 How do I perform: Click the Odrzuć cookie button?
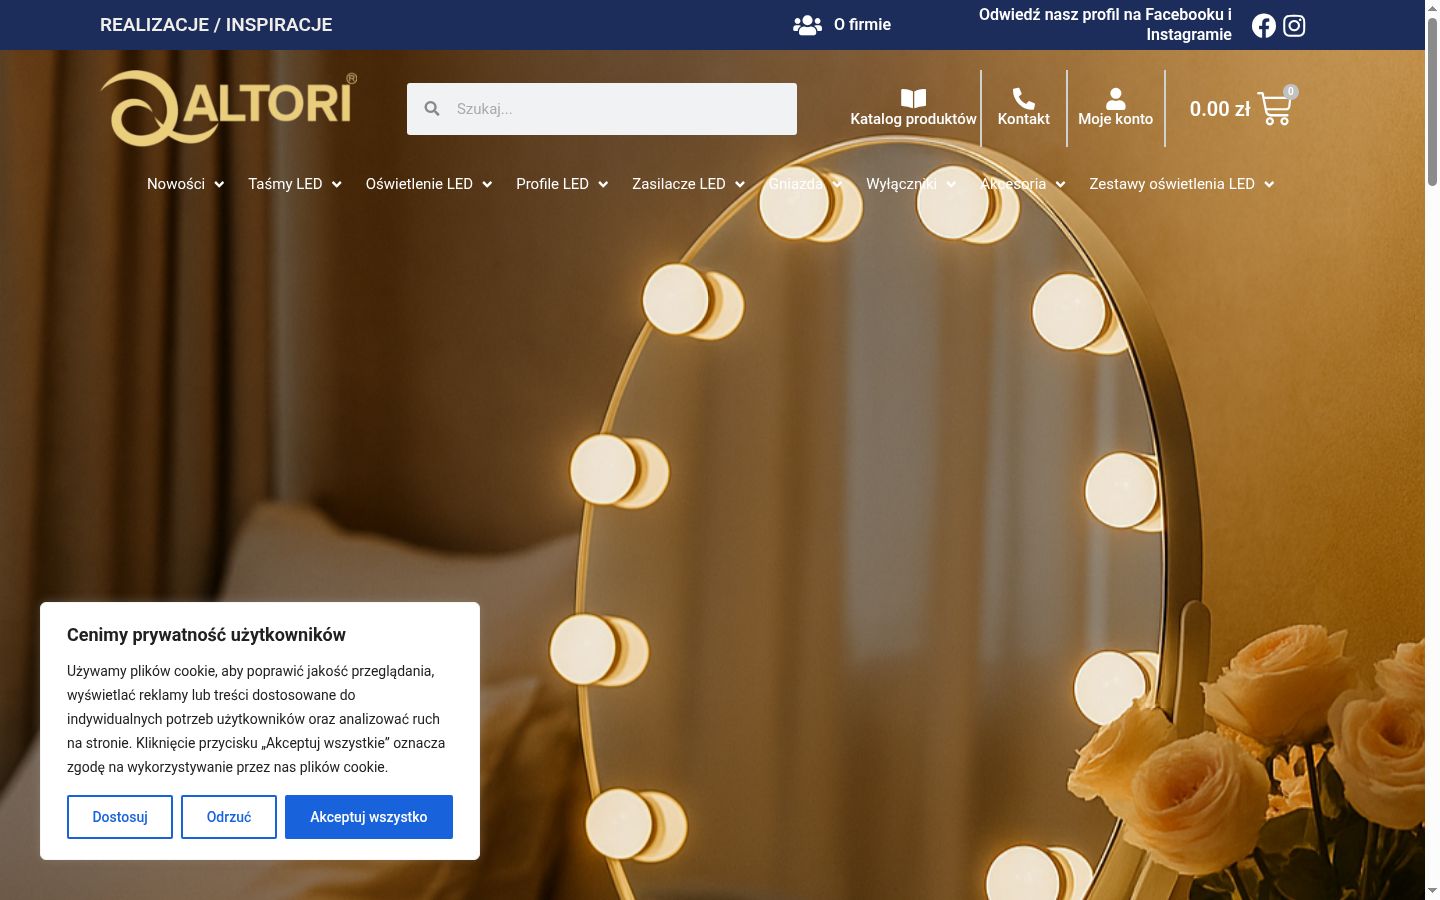pos(229,817)
